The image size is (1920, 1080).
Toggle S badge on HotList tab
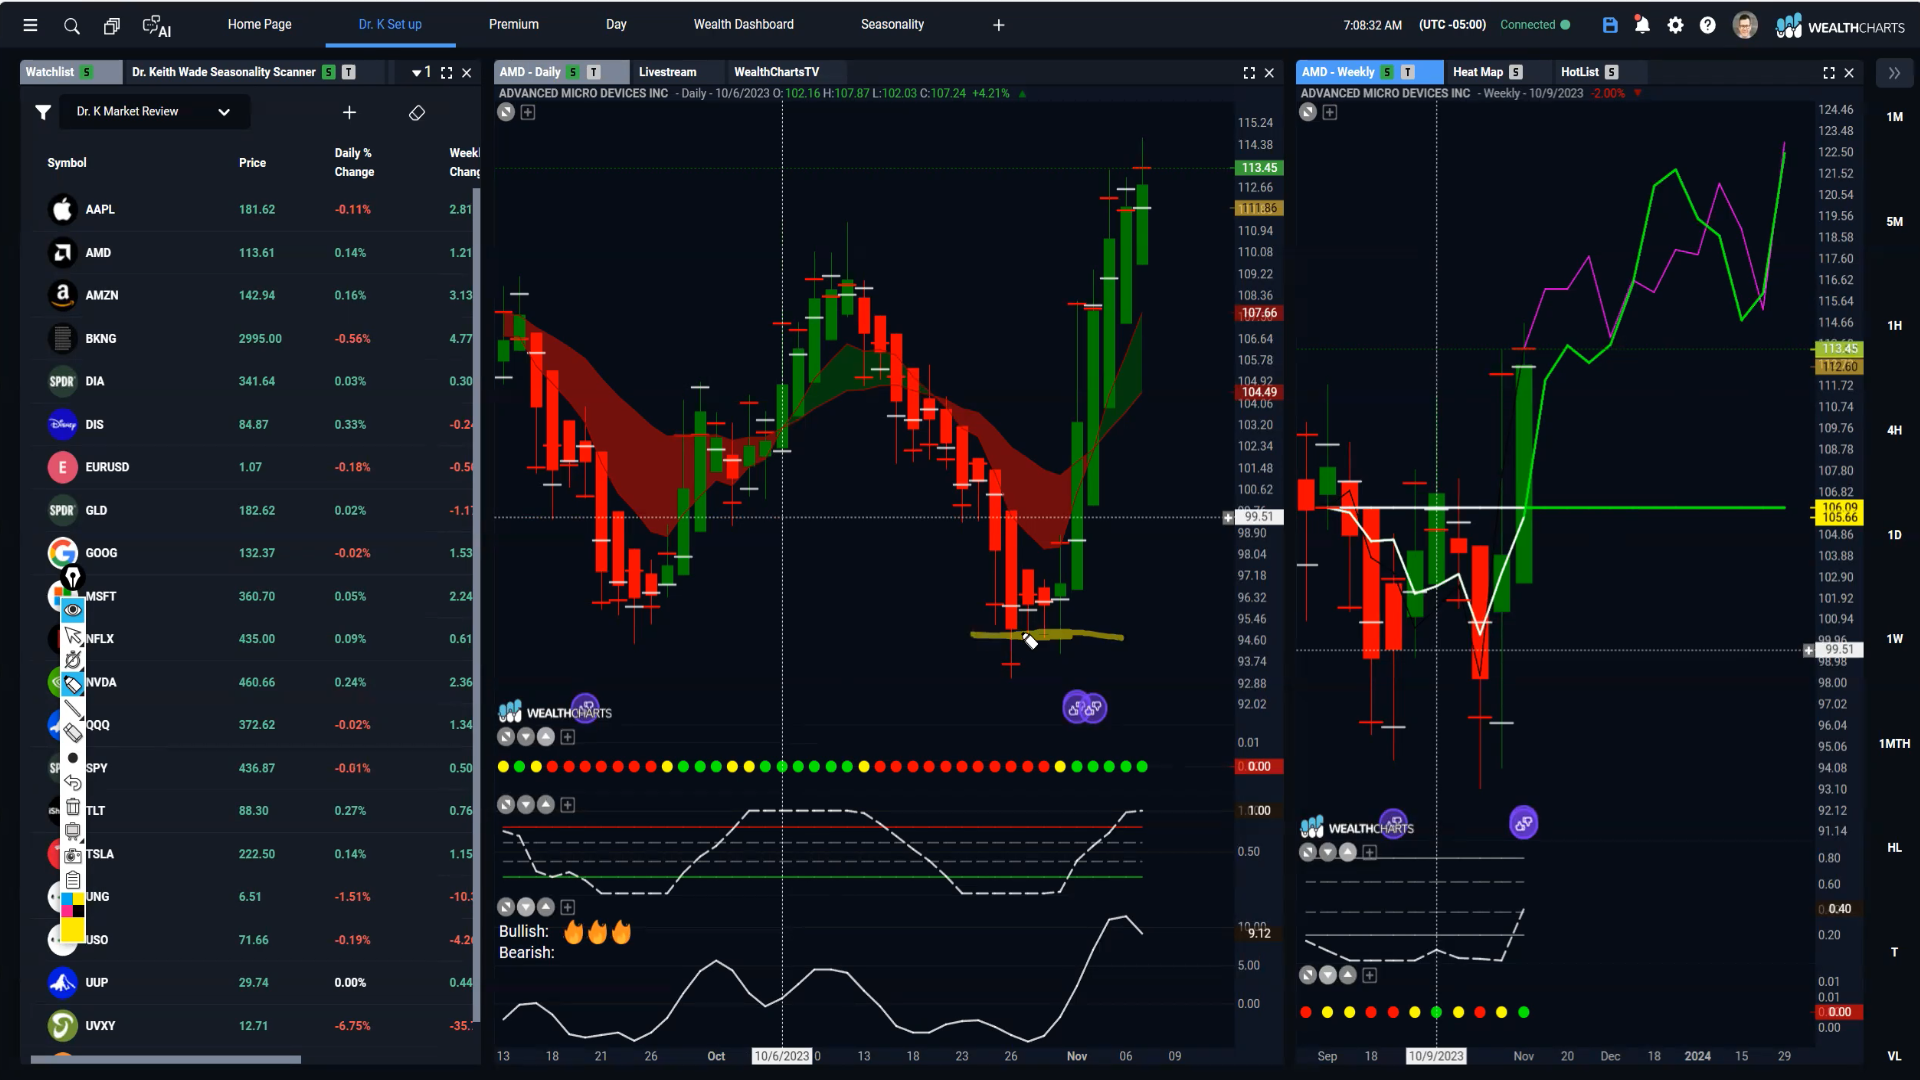tap(1612, 72)
